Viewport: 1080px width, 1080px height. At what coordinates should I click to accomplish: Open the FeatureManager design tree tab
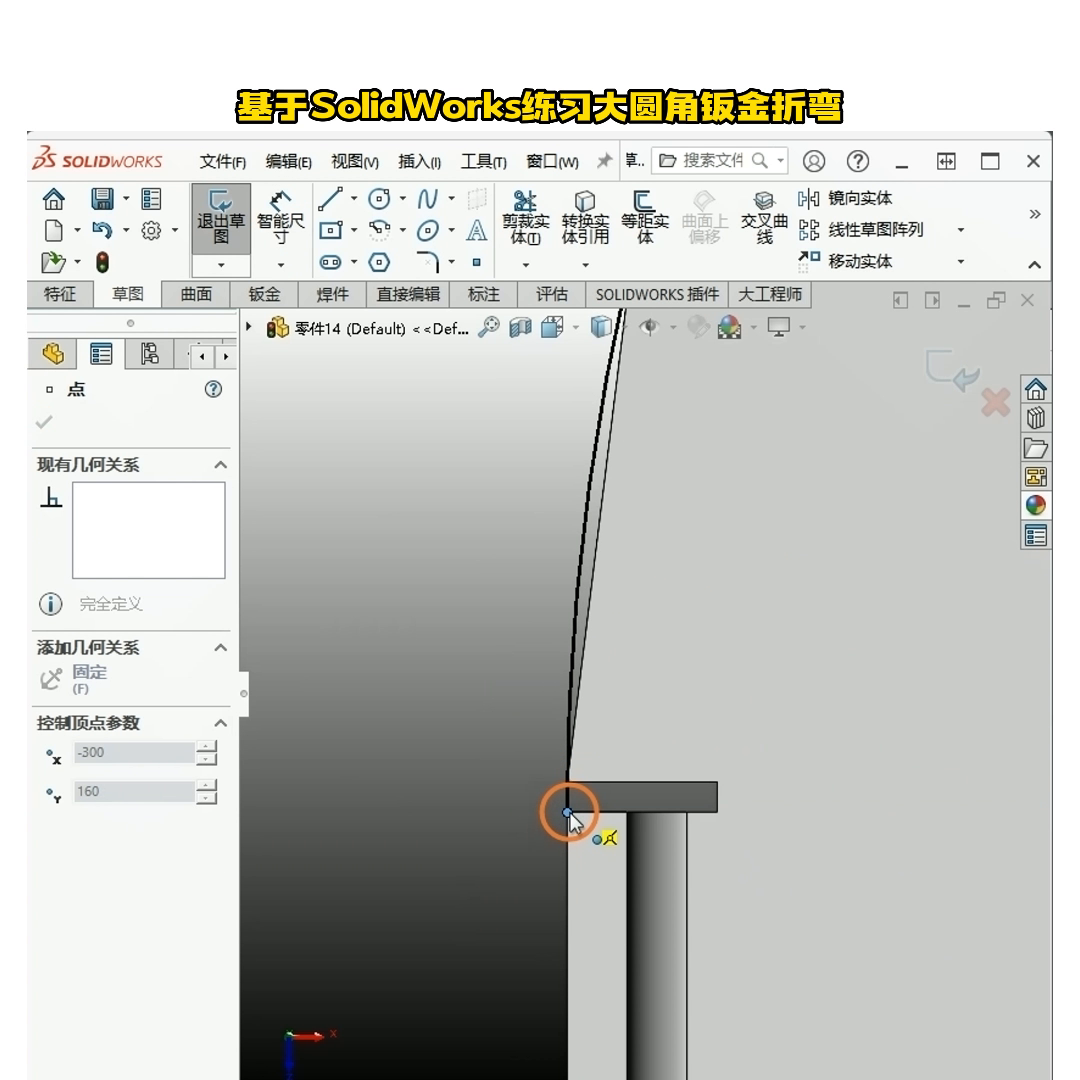(53, 354)
